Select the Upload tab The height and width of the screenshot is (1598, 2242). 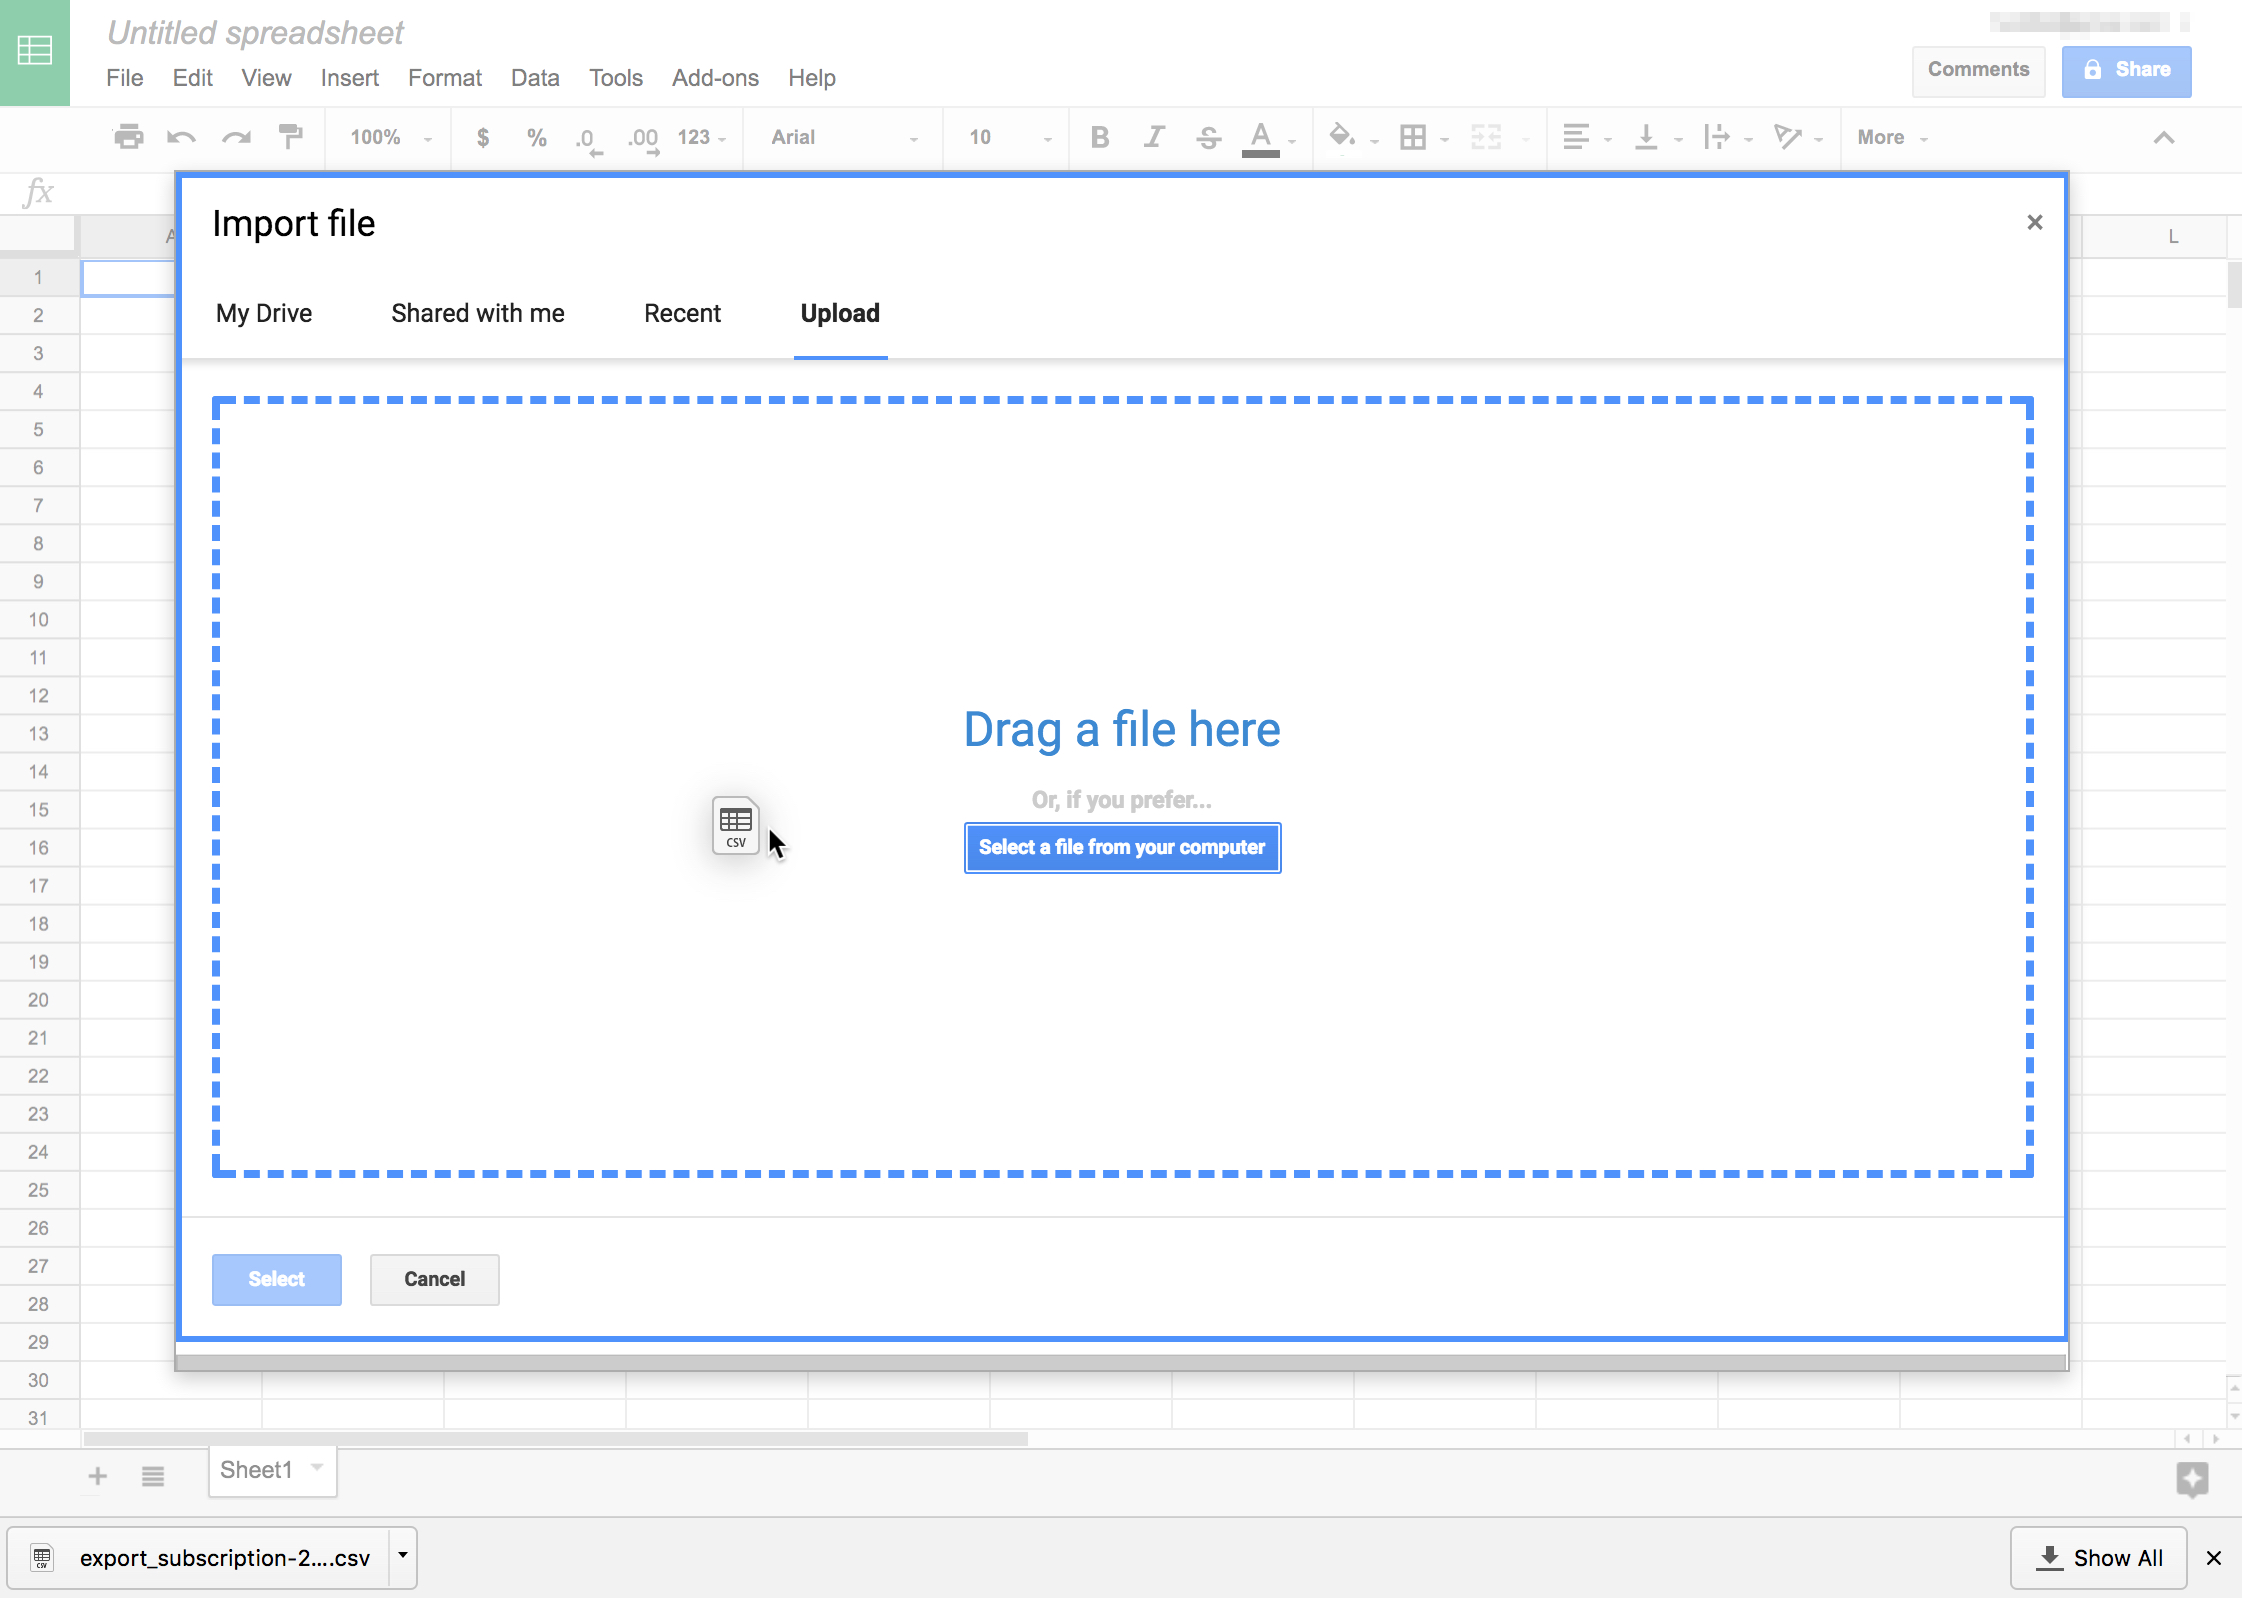840,313
